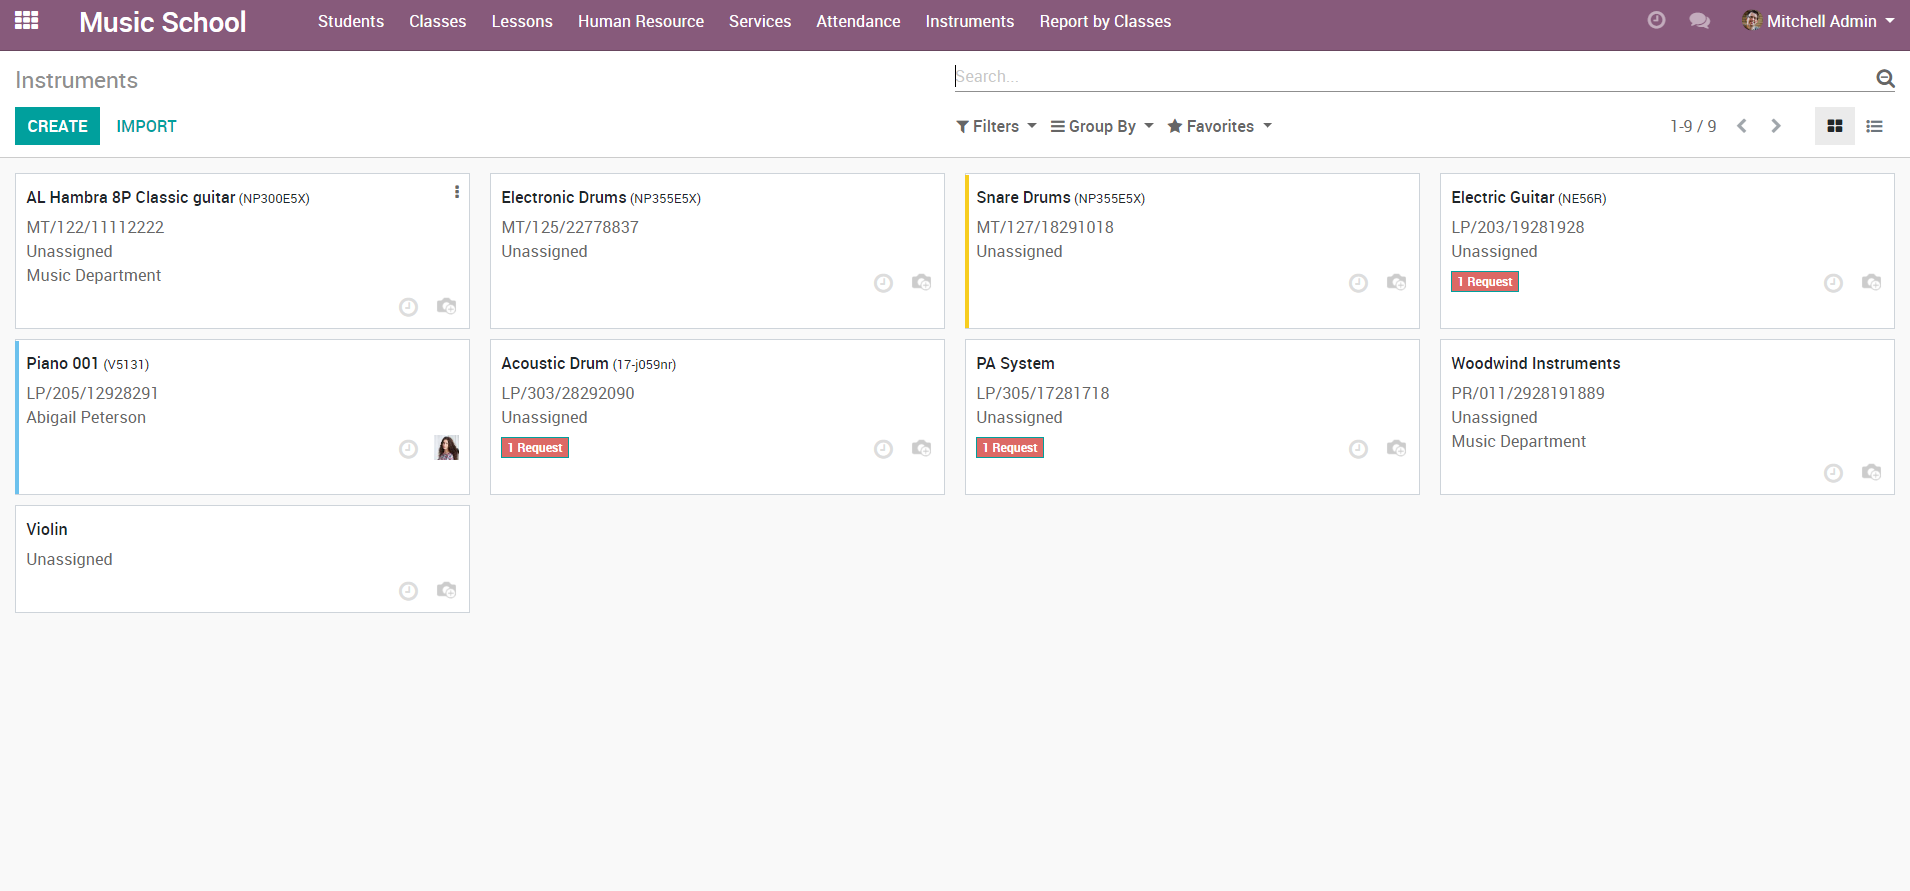Switch to list view

[x=1874, y=126]
